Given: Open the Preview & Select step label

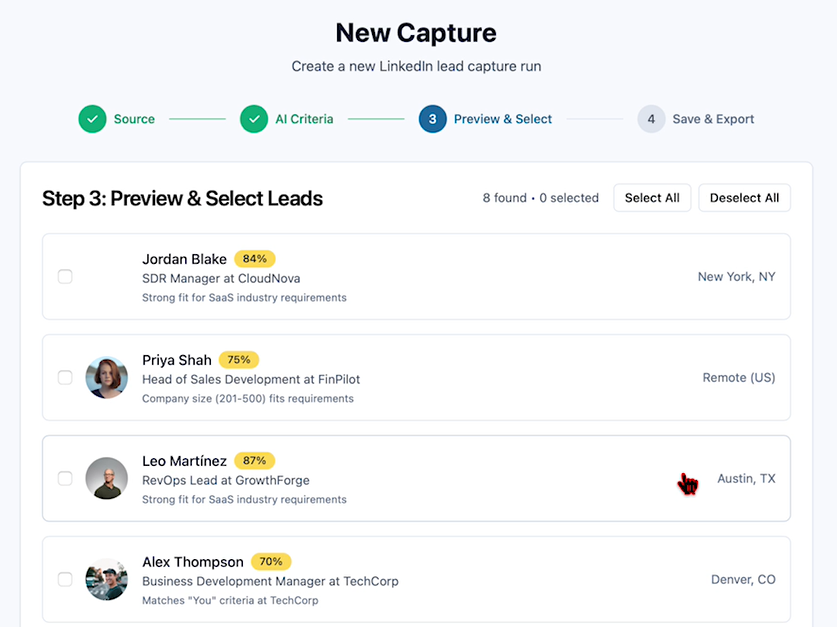Looking at the screenshot, I should coord(502,119).
